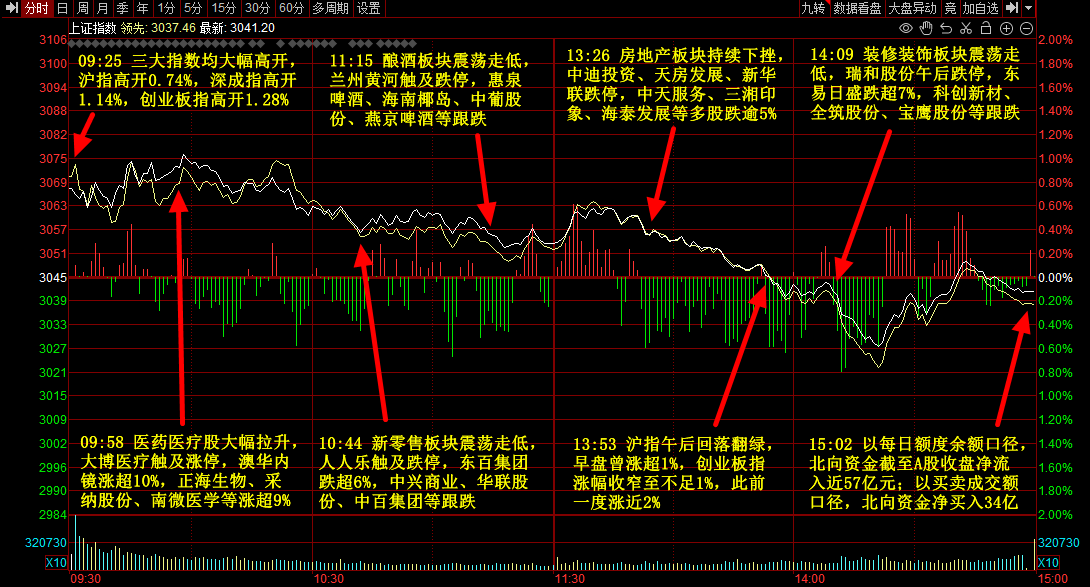Switch to the 日 daily chart tab
The height and width of the screenshot is (587, 1090).
click(x=62, y=8)
